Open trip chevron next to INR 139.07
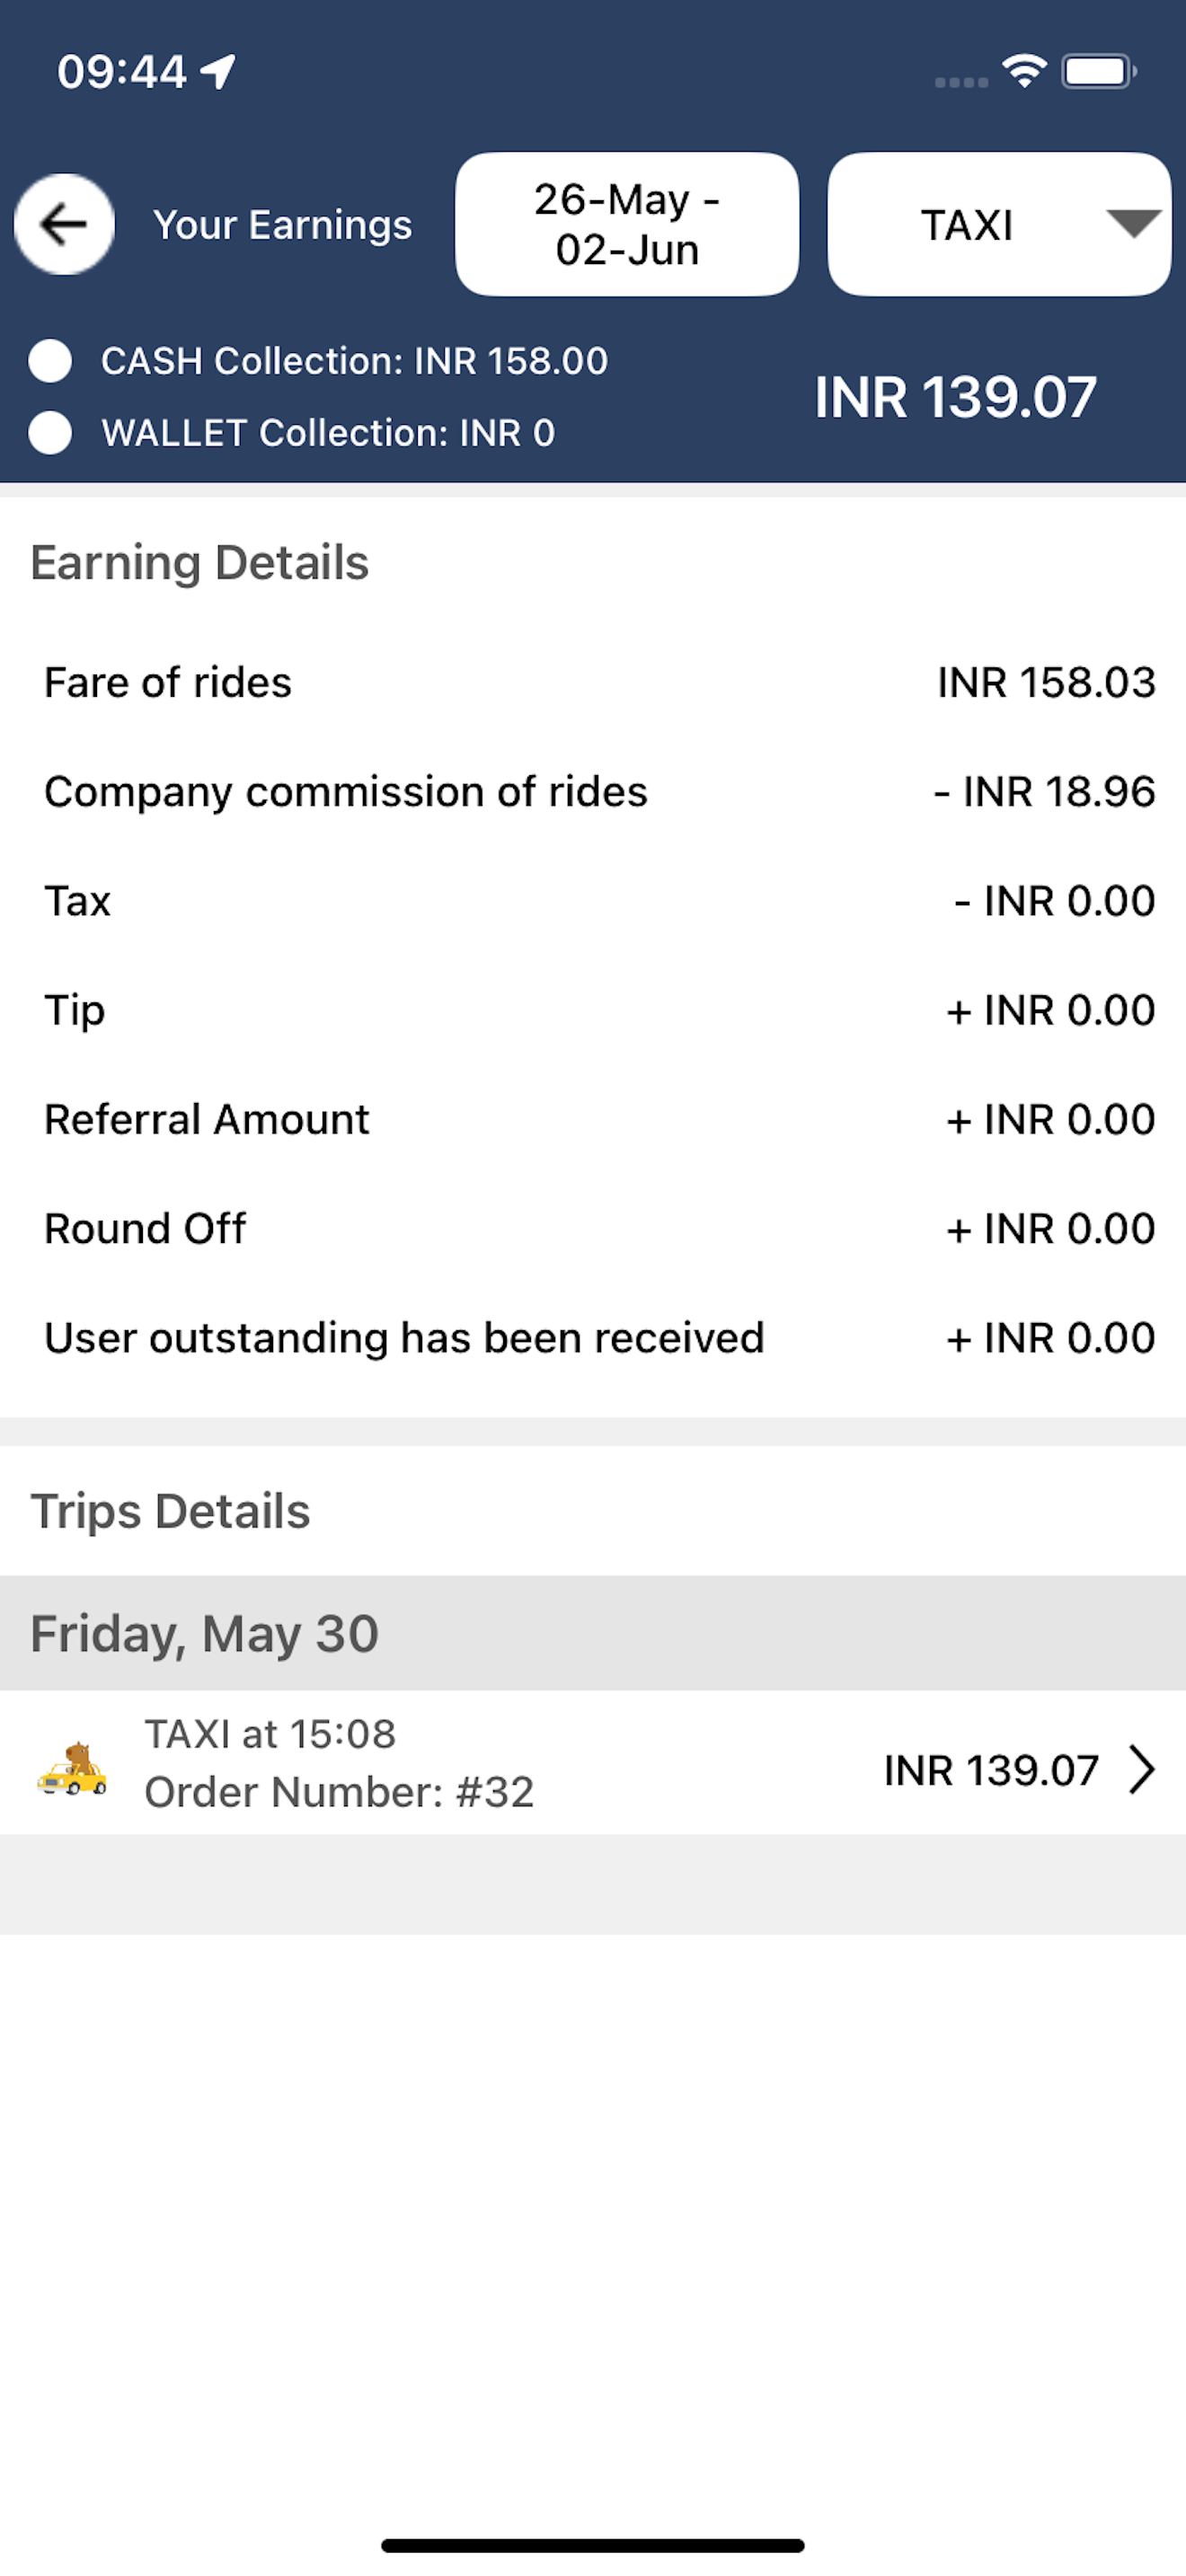The image size is (1186, 2576). coord(1142,1770)
